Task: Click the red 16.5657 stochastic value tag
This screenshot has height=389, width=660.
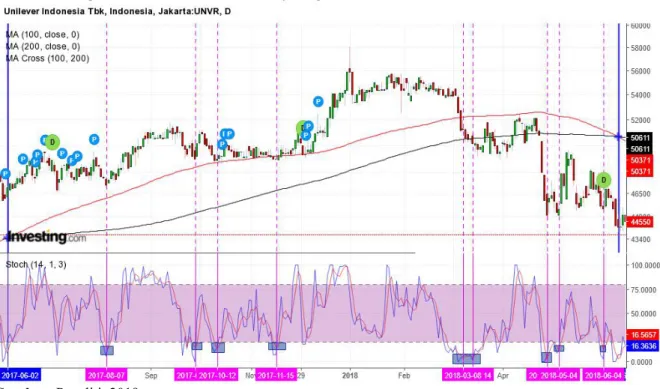Action: [x=643, y=335]
